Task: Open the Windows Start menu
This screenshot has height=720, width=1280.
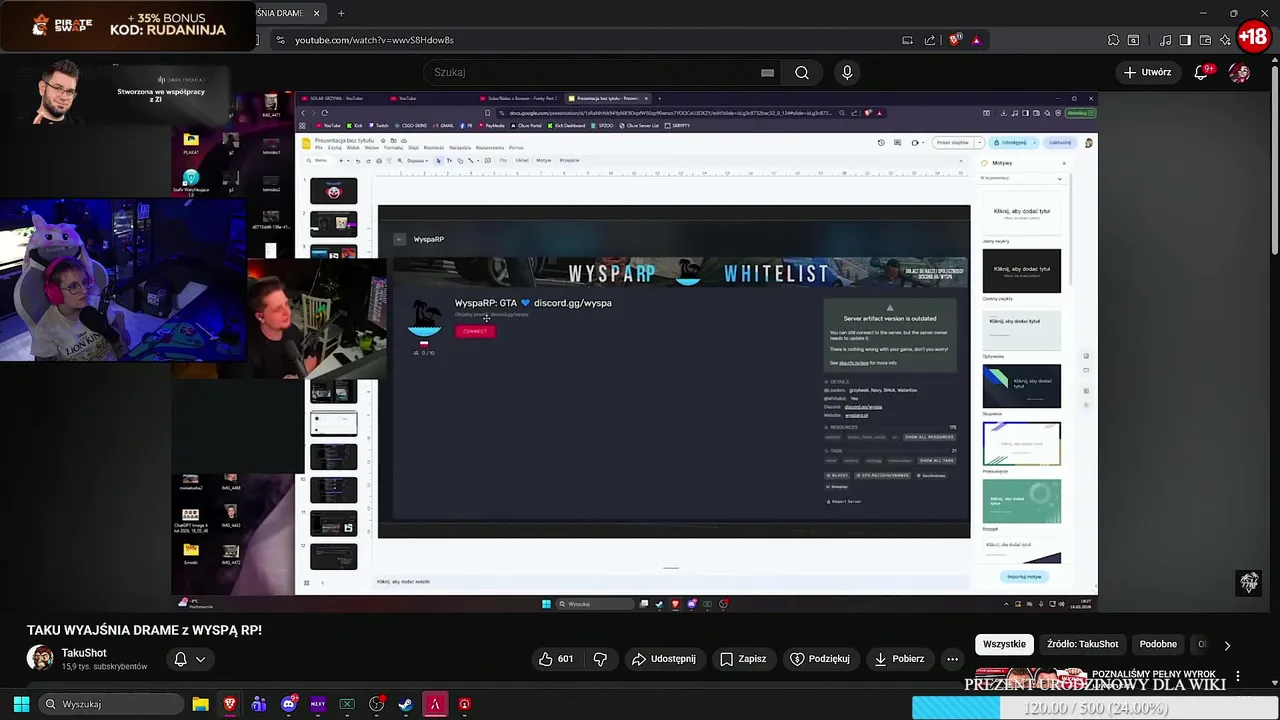Action: pyautogui.click(x=21, y=704)
